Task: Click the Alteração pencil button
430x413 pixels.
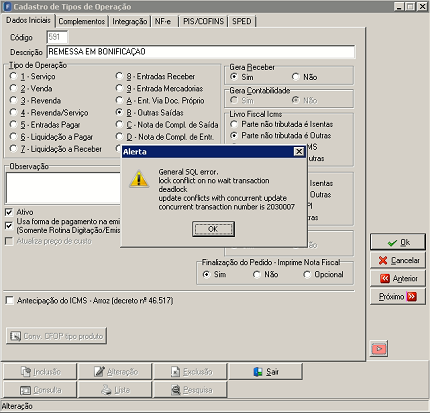Action: point(115,372)
